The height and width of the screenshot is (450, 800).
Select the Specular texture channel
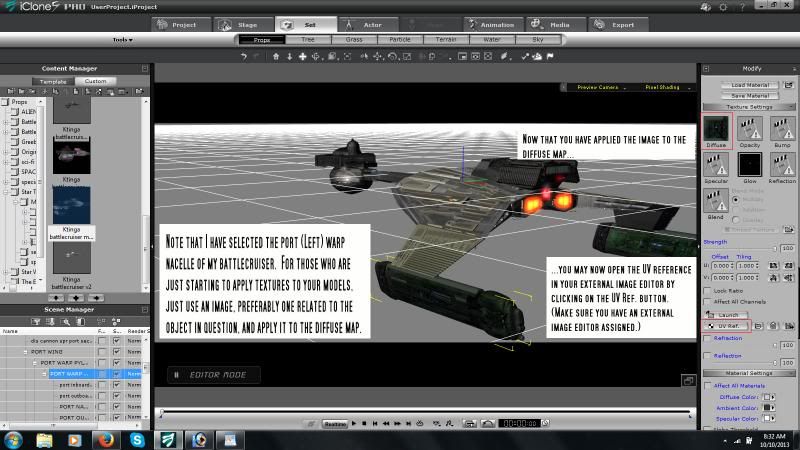tap(716, 164)
